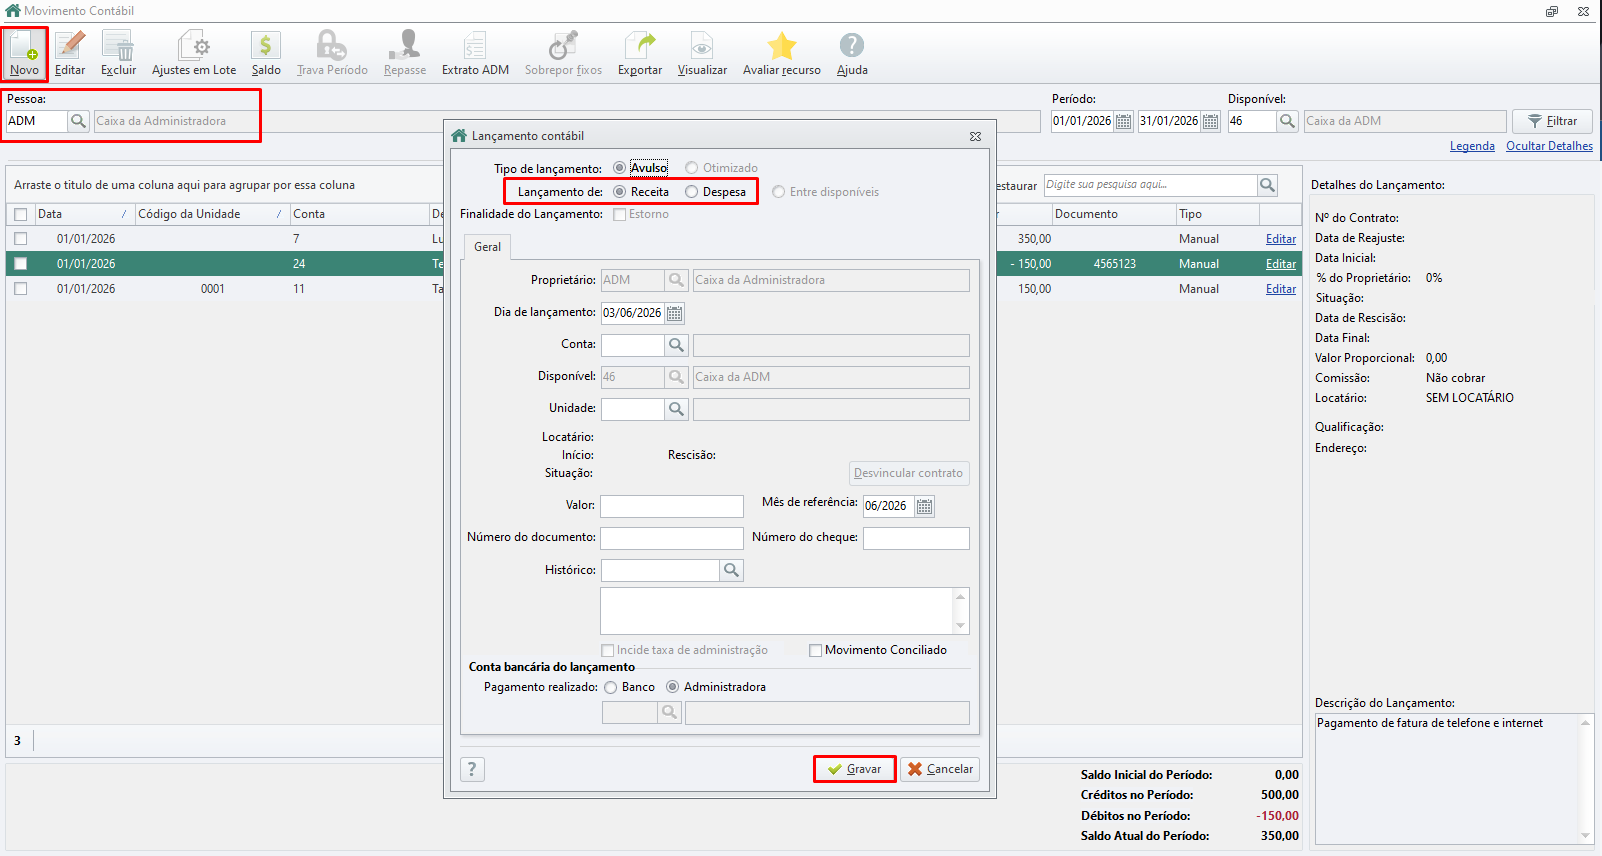The image size is (1602, 856).
Task: Open the Período start date calendar
Action: click(1124, 121)
